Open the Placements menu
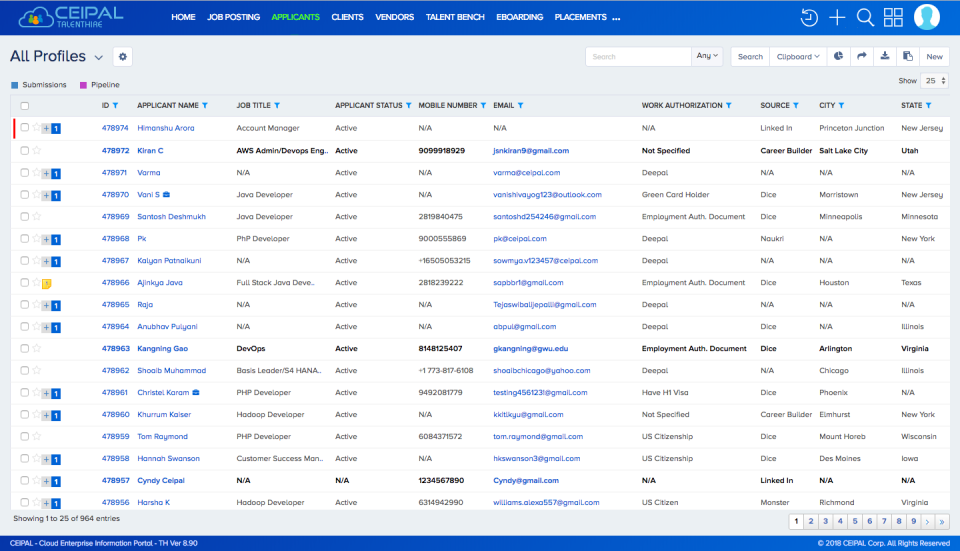Screen dimensions: 960x551 coord(580,17)
